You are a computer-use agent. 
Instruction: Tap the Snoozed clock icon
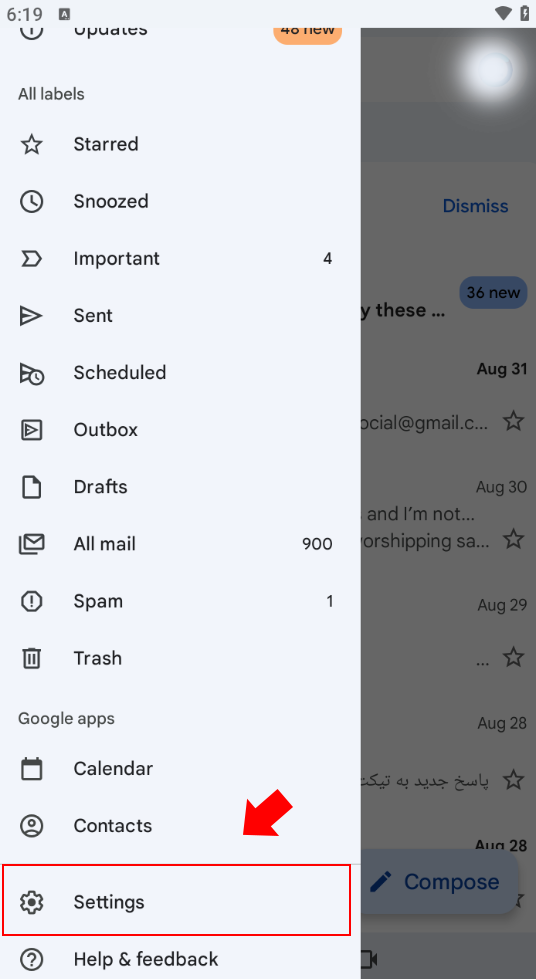[x=31, y=201]
